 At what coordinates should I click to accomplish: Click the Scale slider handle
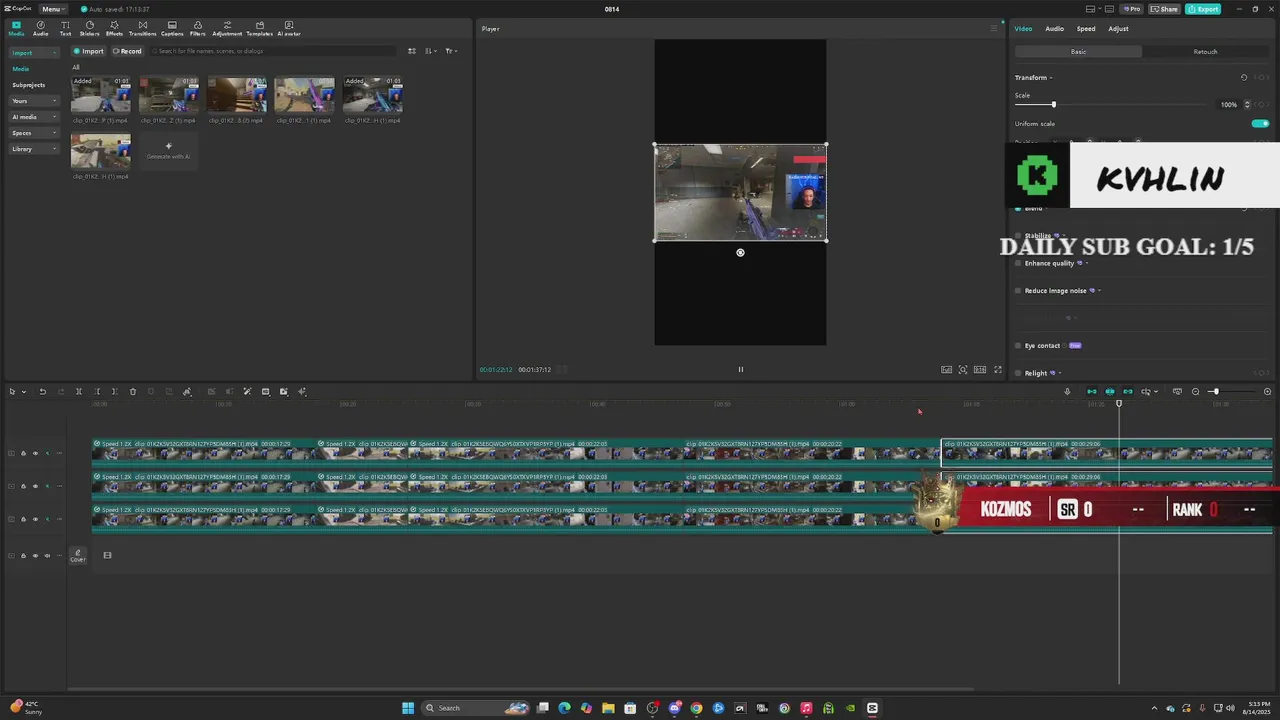pos(1053,105)
